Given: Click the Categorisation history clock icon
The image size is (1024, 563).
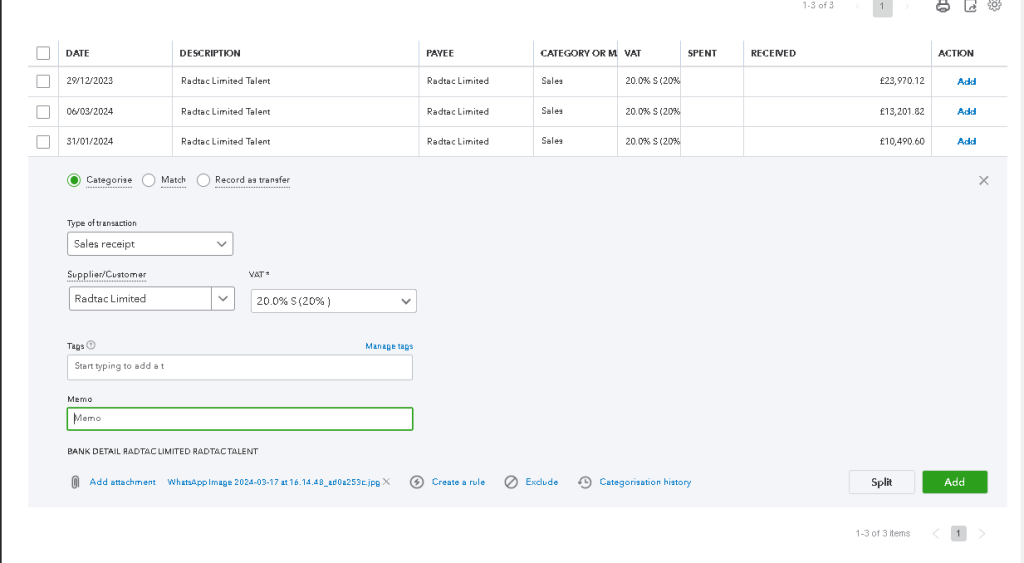Looking at the screenshot, I should (584, 482).
